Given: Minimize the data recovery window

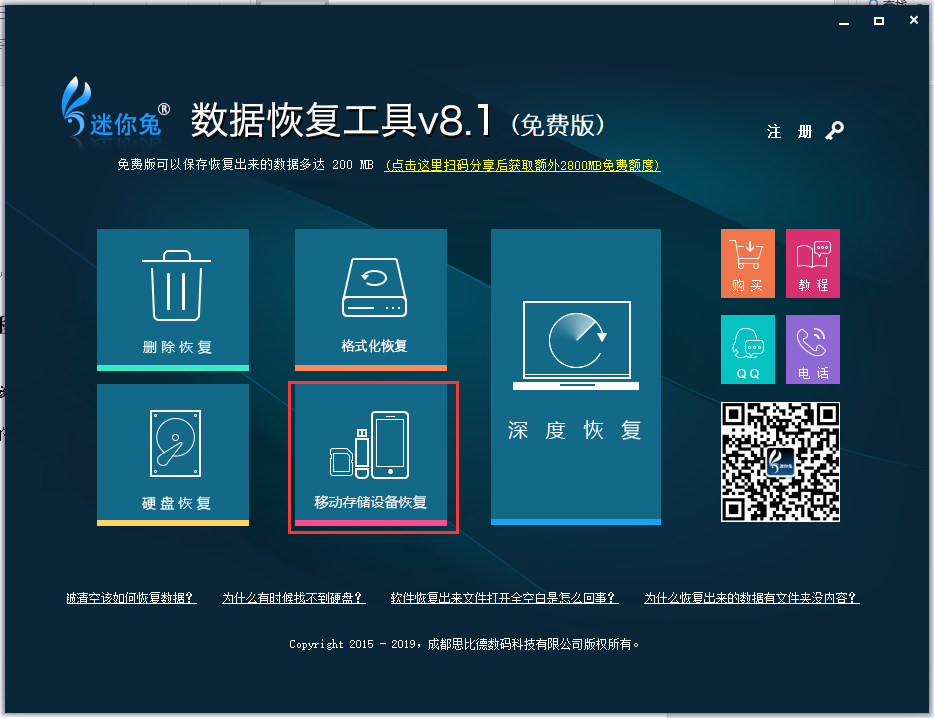Looking at the screenshot, I should (843, 21).
